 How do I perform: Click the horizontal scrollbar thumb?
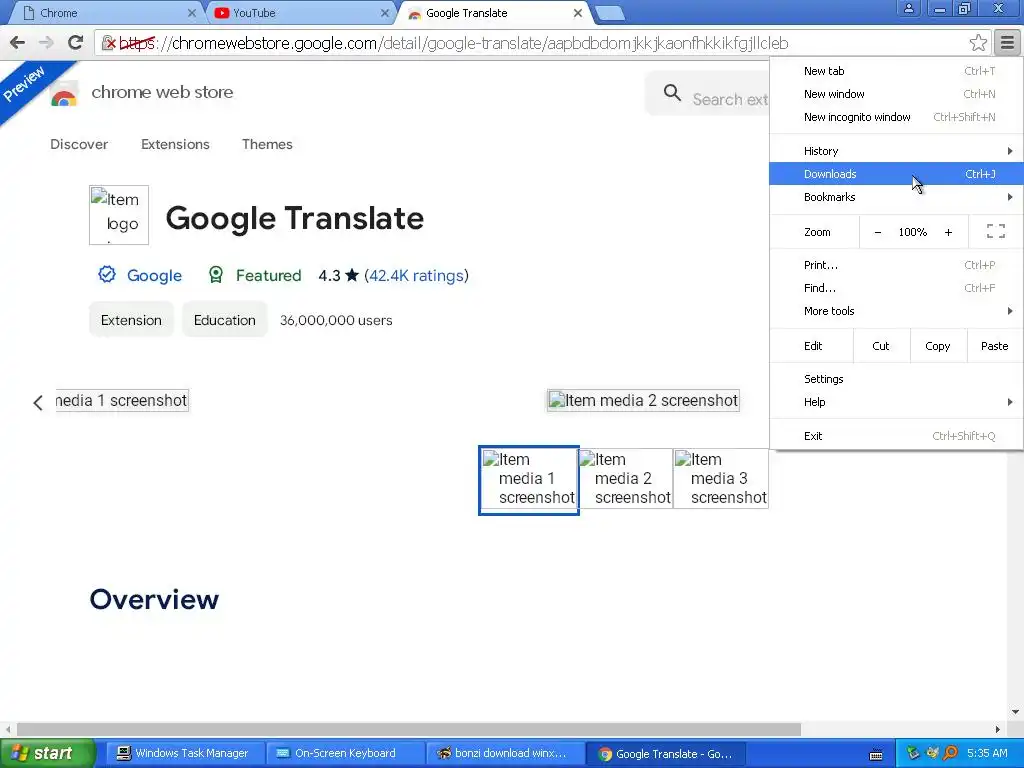(x=409, y=729)
